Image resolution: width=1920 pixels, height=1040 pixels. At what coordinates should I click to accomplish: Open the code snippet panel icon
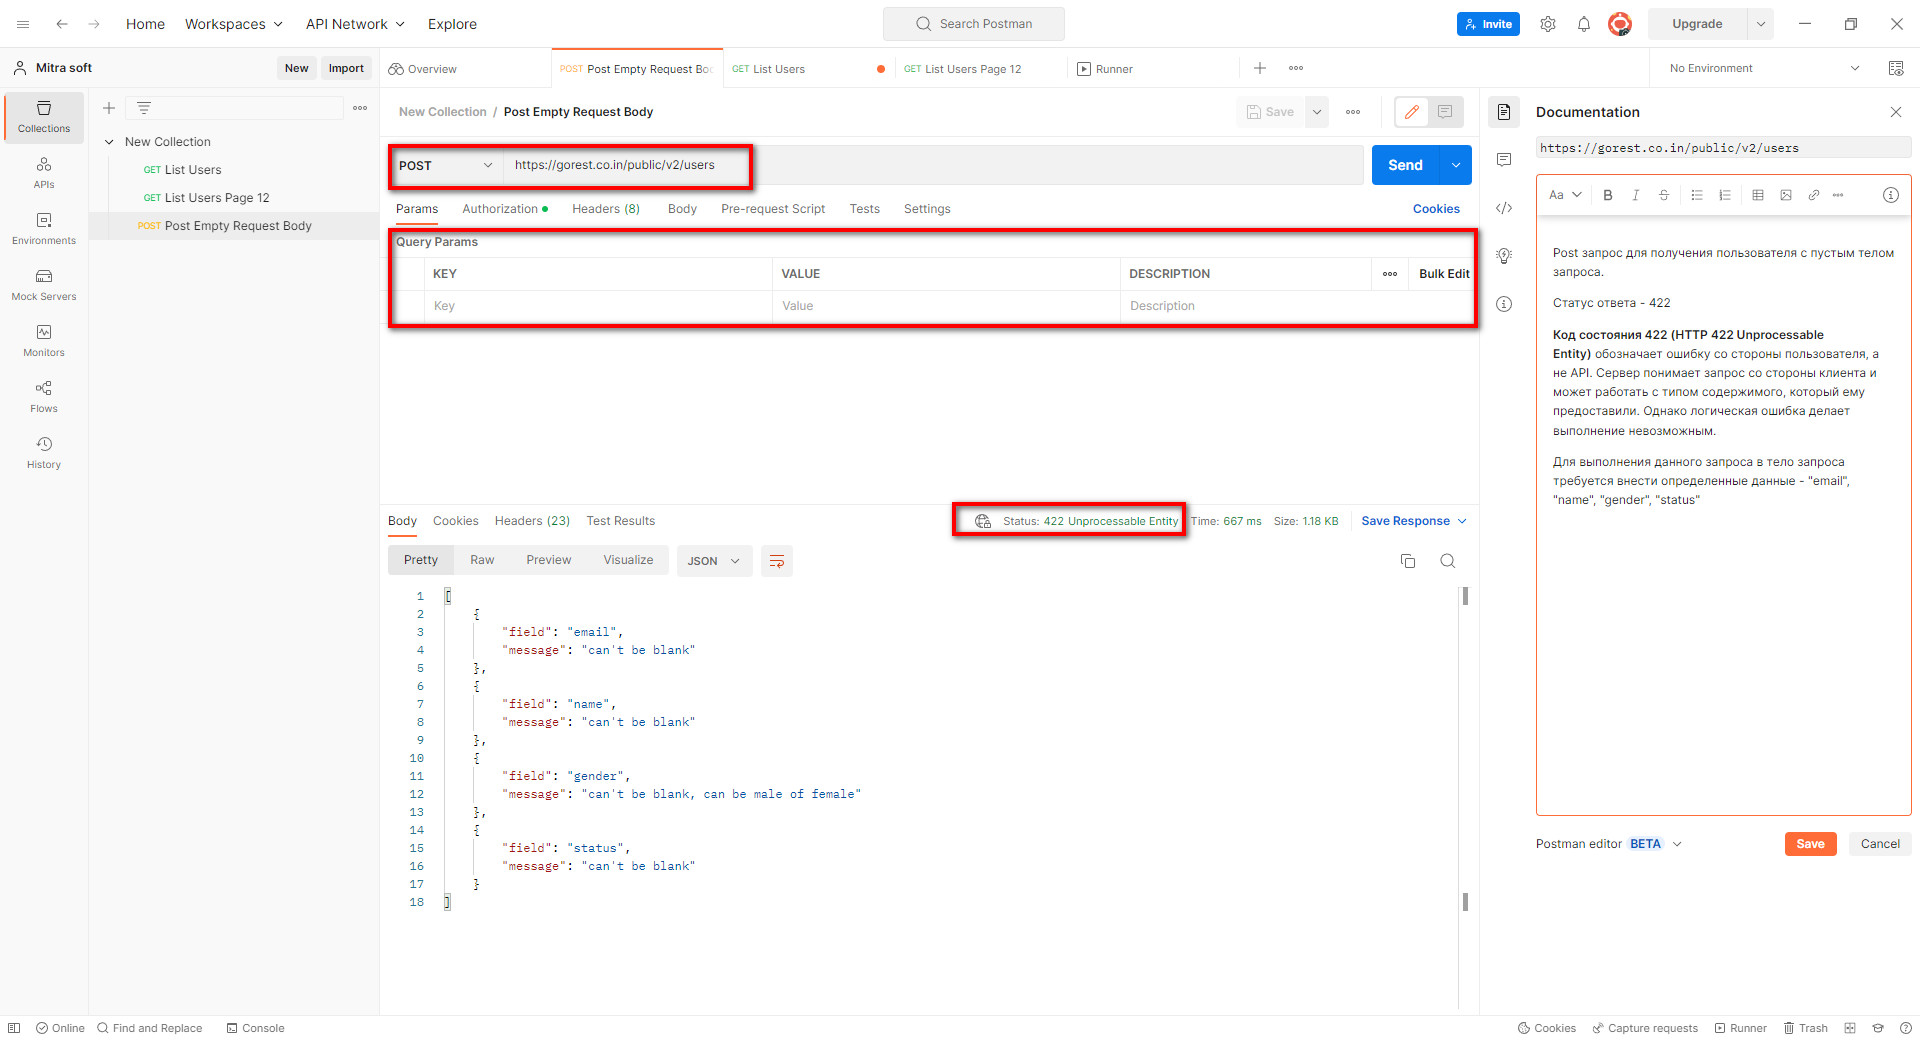click(x=1504, y=208)
